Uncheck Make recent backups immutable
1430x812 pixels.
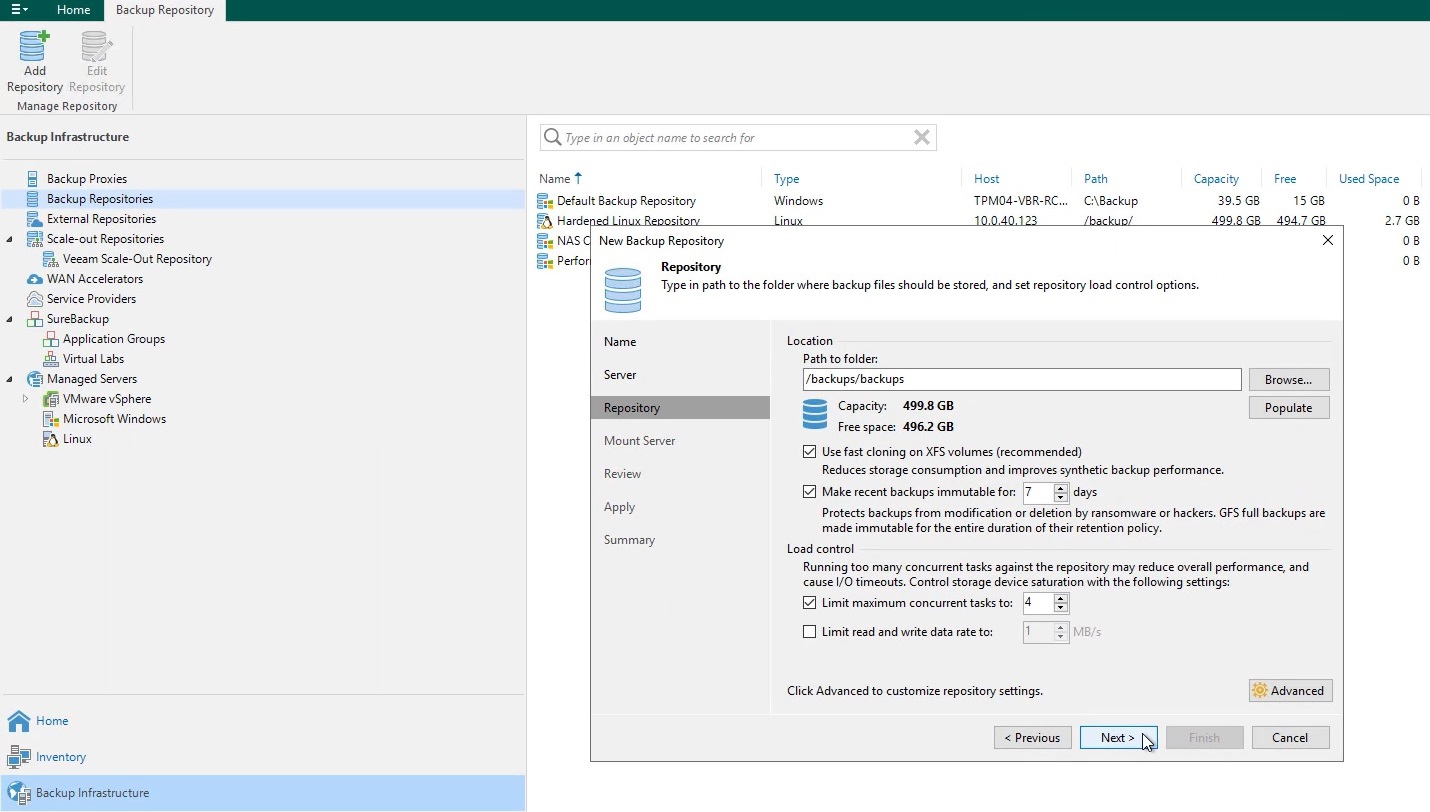pyautogui.click(x=810, y=492)
